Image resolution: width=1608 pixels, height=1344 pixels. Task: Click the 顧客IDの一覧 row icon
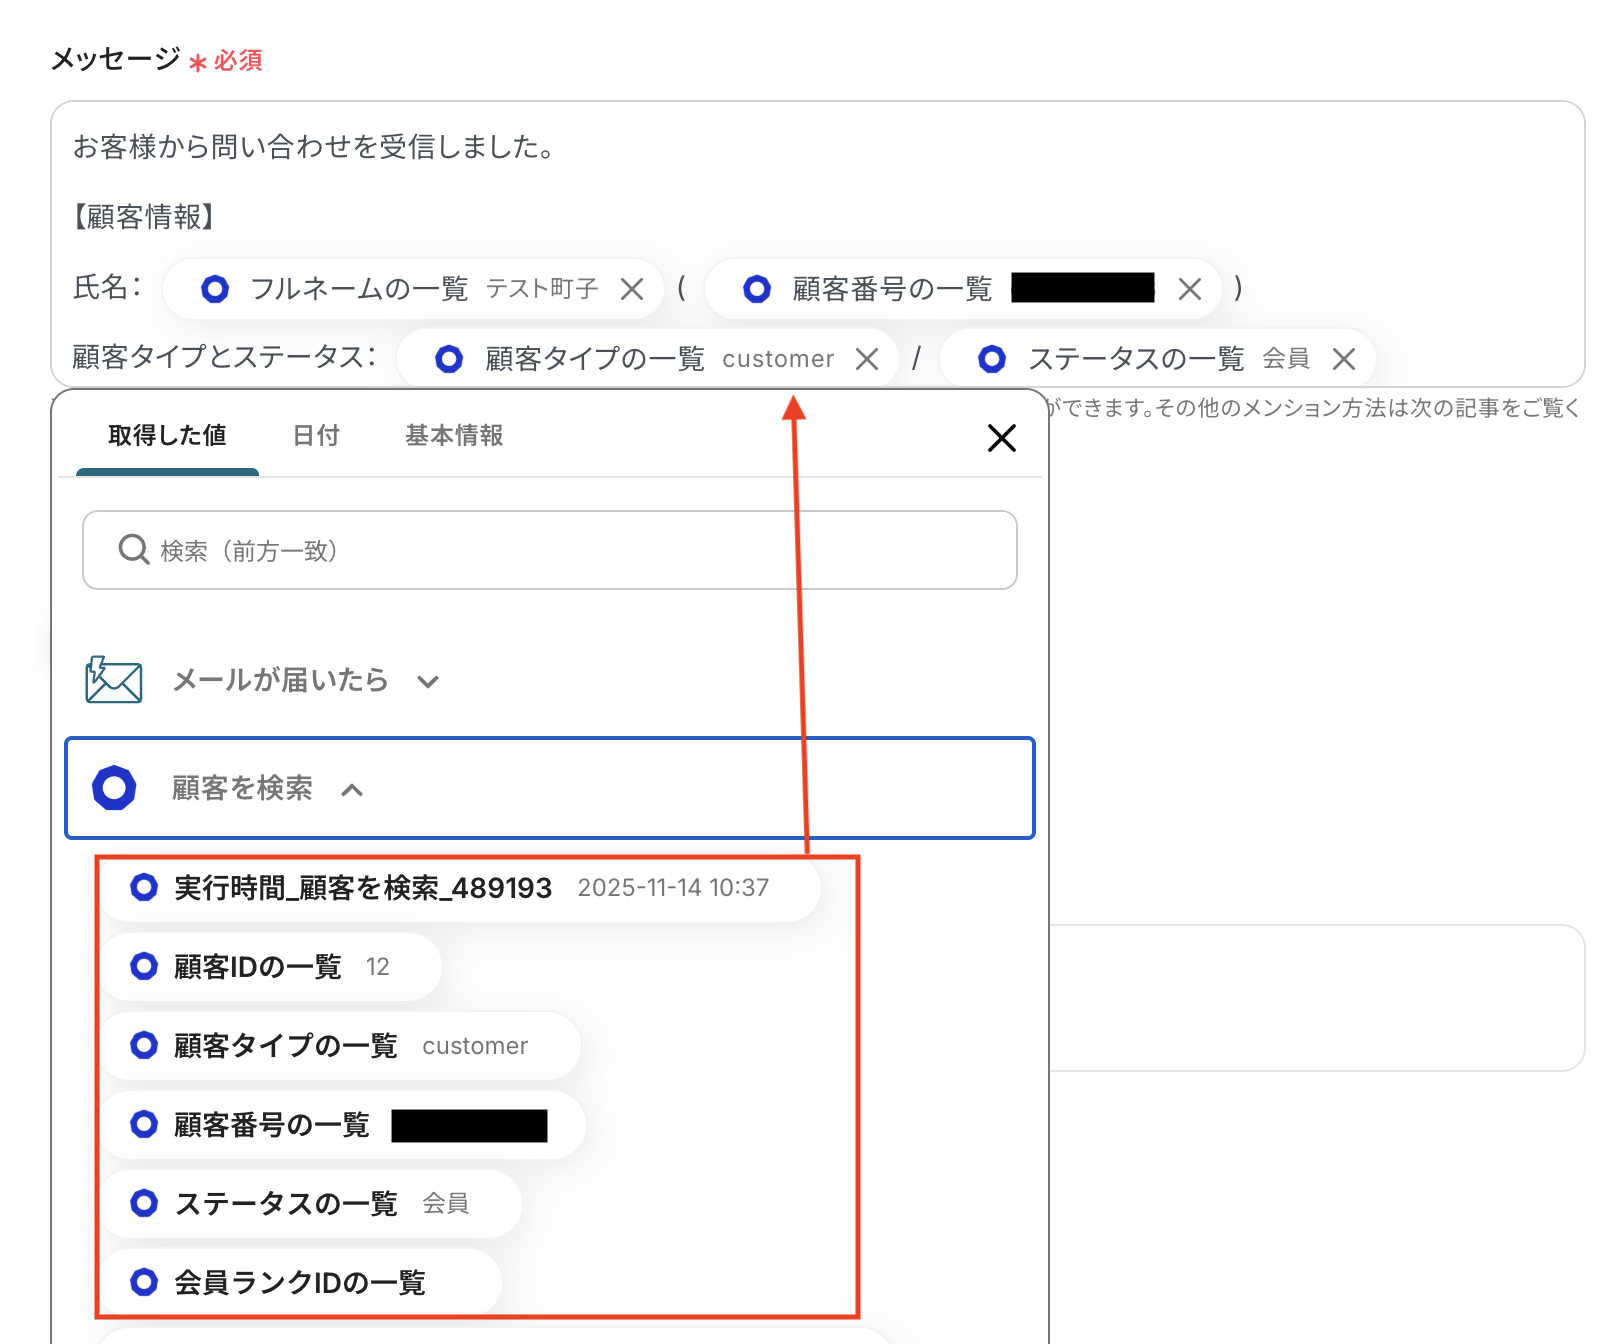144,967
